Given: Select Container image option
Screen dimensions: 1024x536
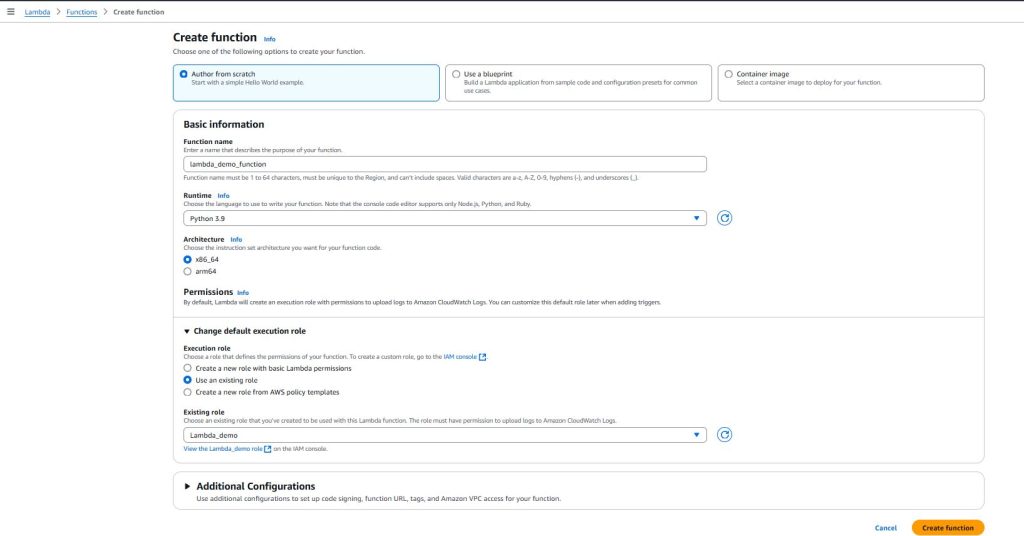Looking at the screenshot, I should click(x=728, y=74).
